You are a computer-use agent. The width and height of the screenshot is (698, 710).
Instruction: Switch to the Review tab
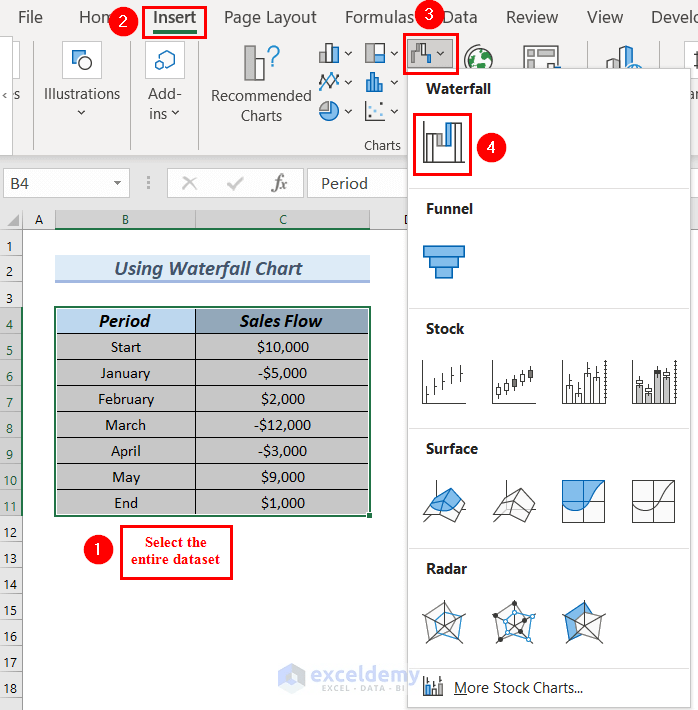532,17
